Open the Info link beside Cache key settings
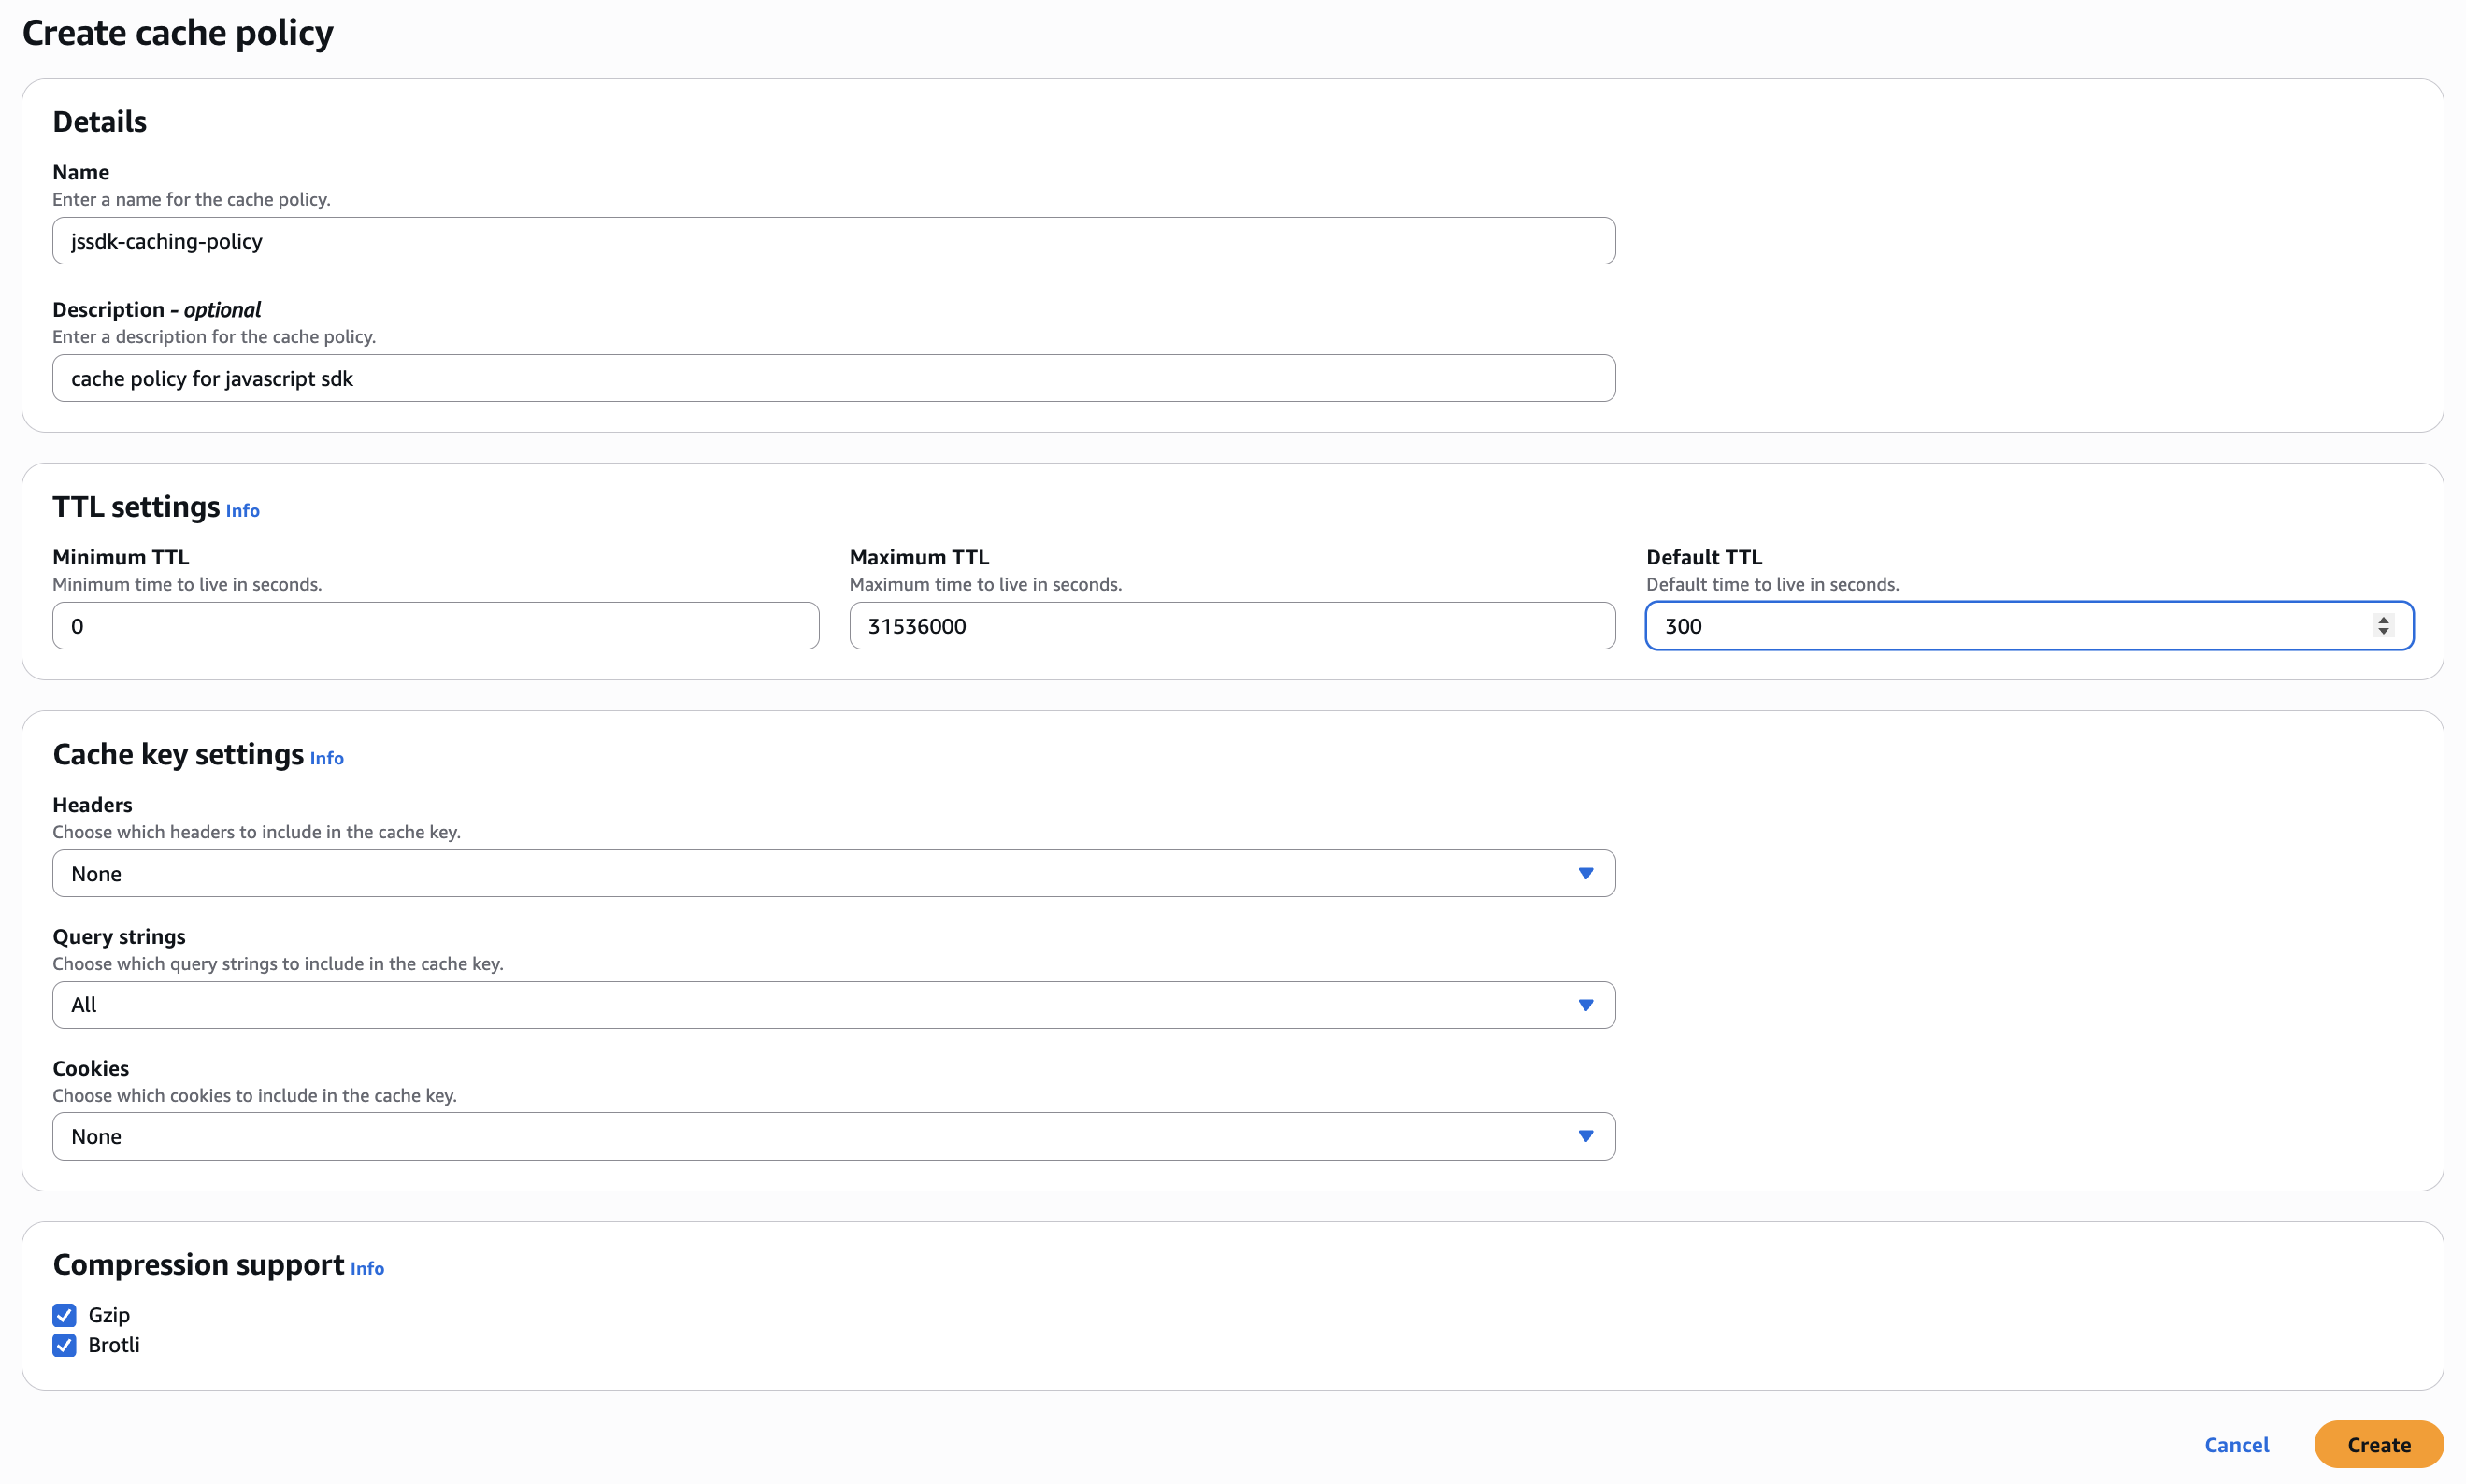Image resolution: width=2466 pixels, height=1484 pixels. [326, 759]
